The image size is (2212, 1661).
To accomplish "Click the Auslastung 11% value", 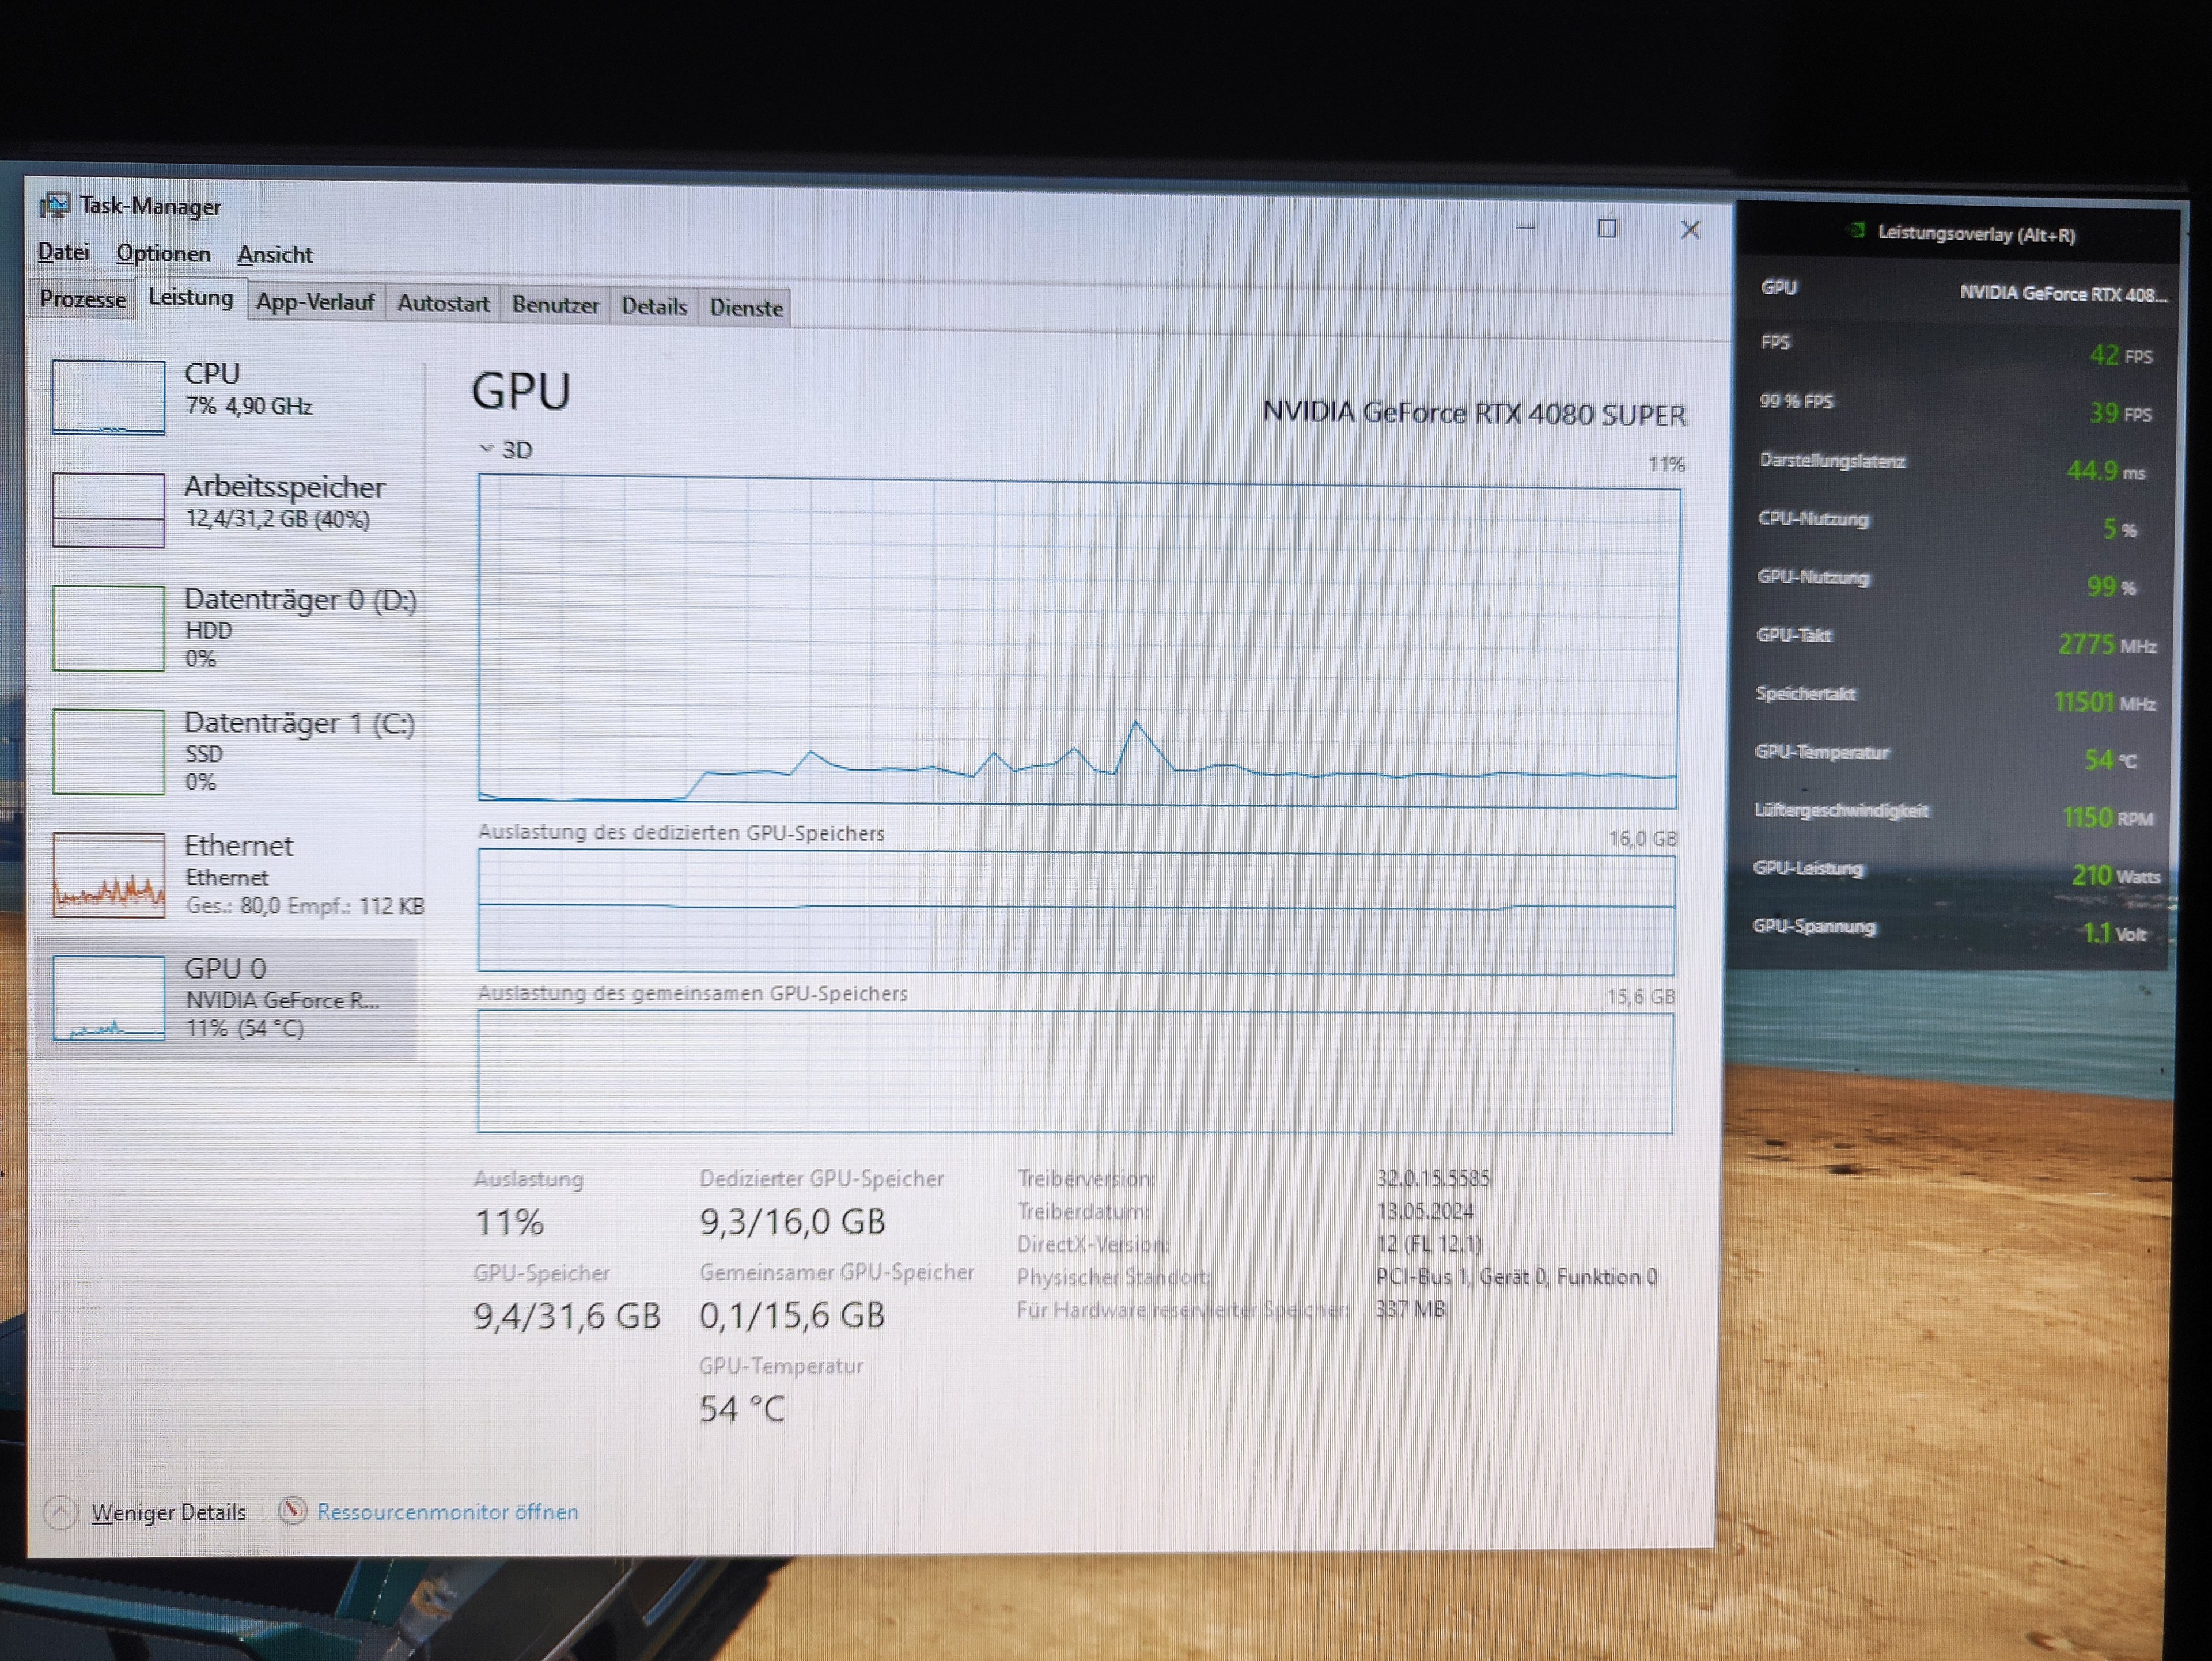I will coord(509,1222).
